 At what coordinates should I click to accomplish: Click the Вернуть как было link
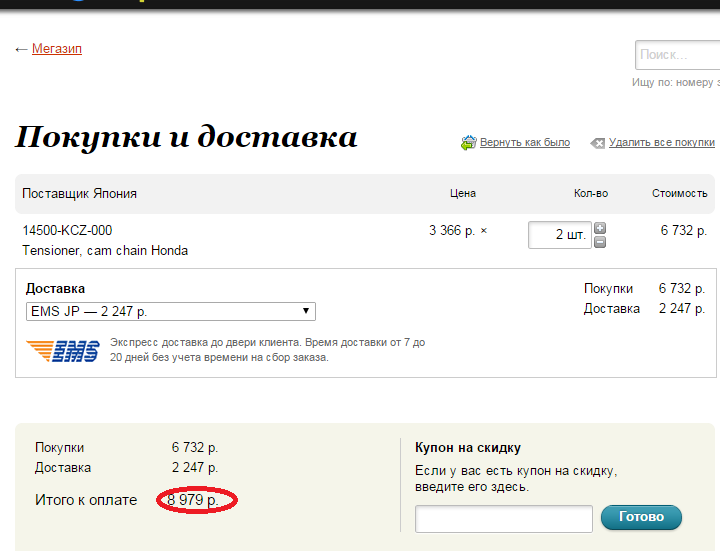(525, 142)
